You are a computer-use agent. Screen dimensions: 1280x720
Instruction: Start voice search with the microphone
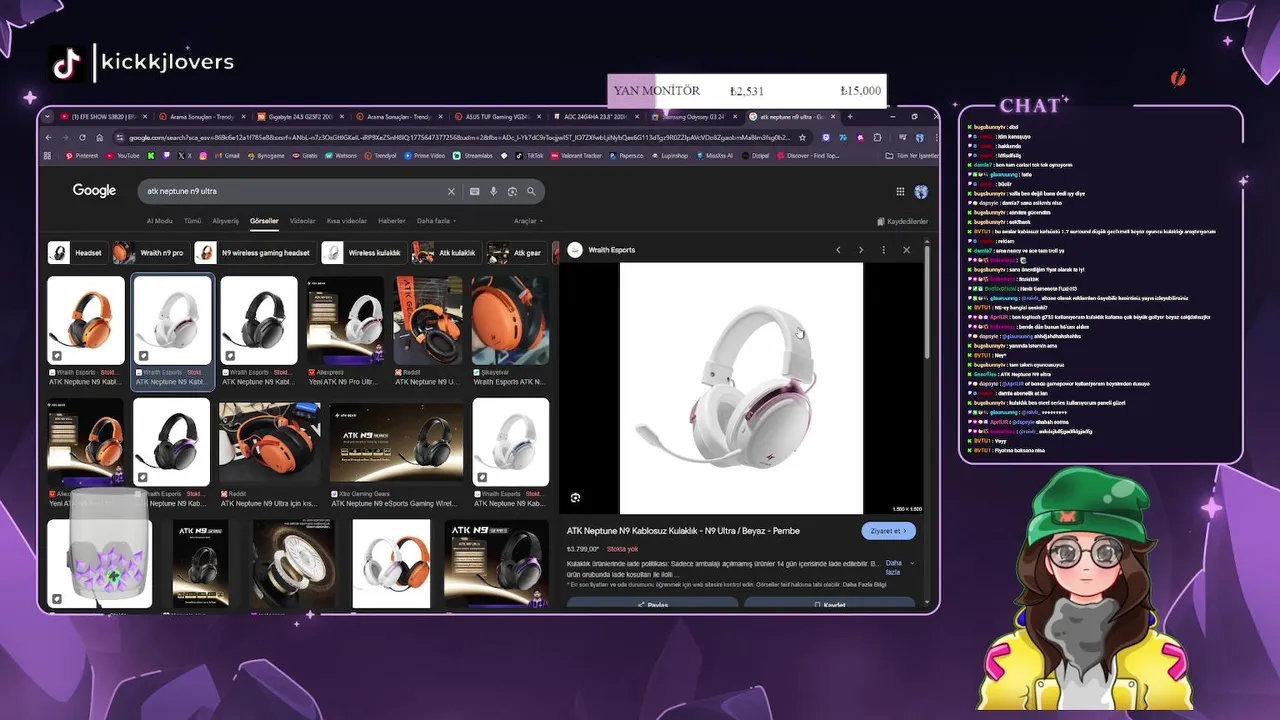coord(493,191)
